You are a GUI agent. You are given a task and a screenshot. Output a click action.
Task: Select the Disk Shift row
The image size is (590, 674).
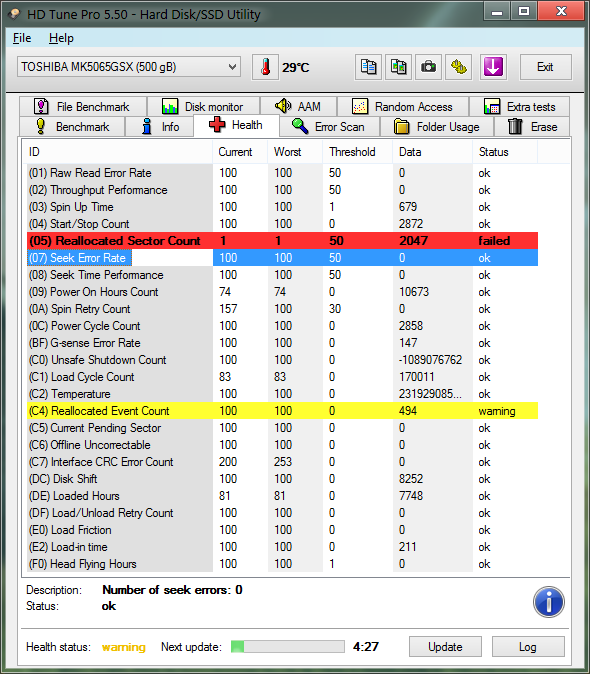(x=282, y=479)
